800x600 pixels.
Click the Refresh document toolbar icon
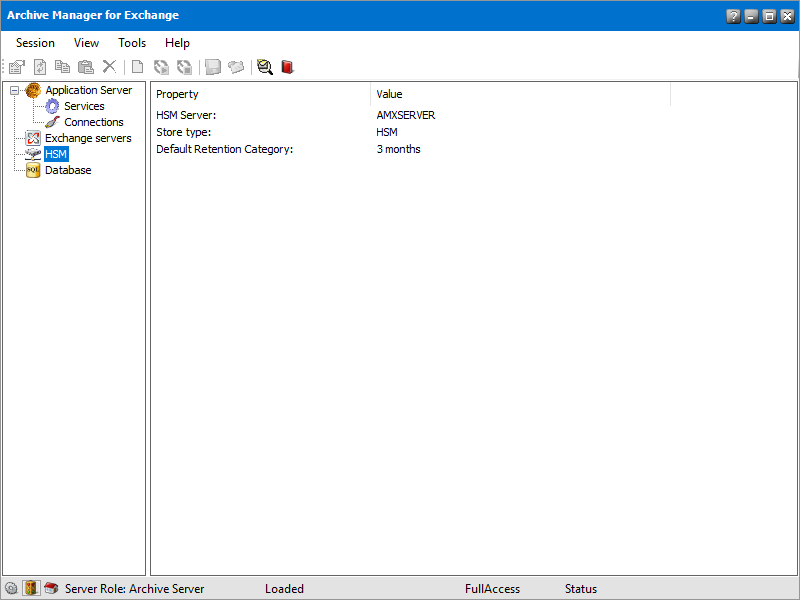40,67
